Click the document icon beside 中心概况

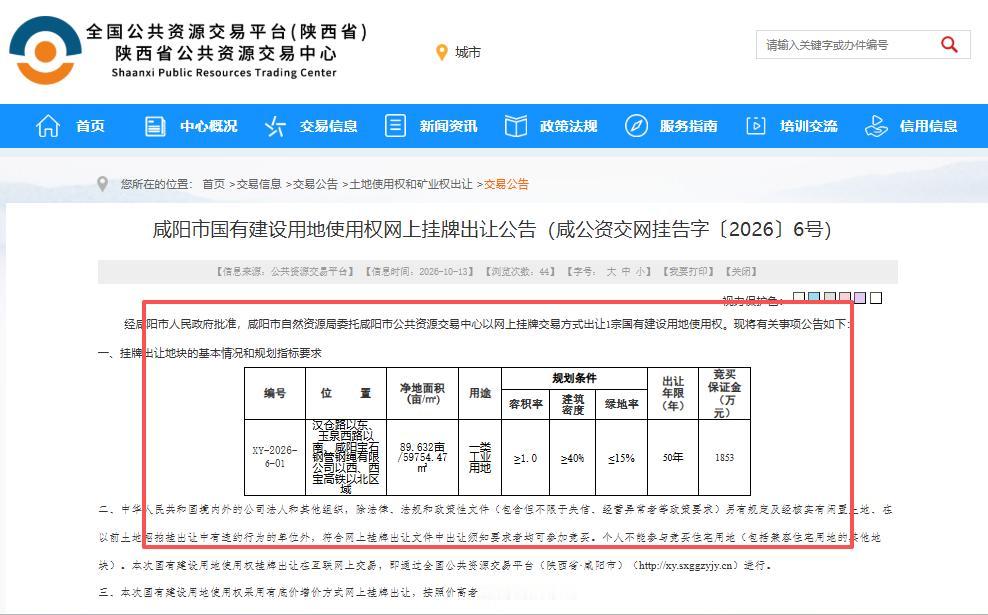pos(155,126)
